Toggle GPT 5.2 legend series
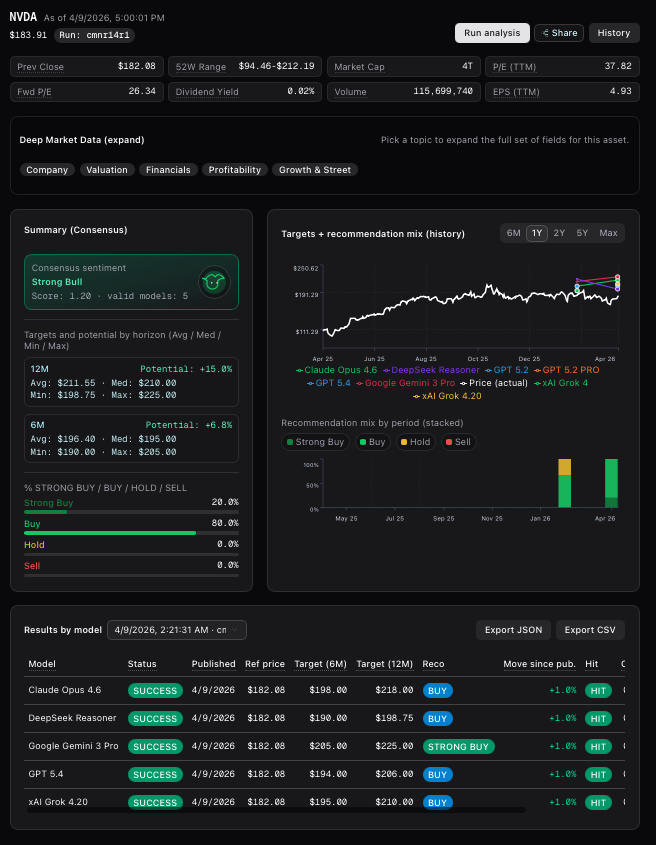This screenshot has width=656, height=845. pyautogui.click(x=507, y=370)
